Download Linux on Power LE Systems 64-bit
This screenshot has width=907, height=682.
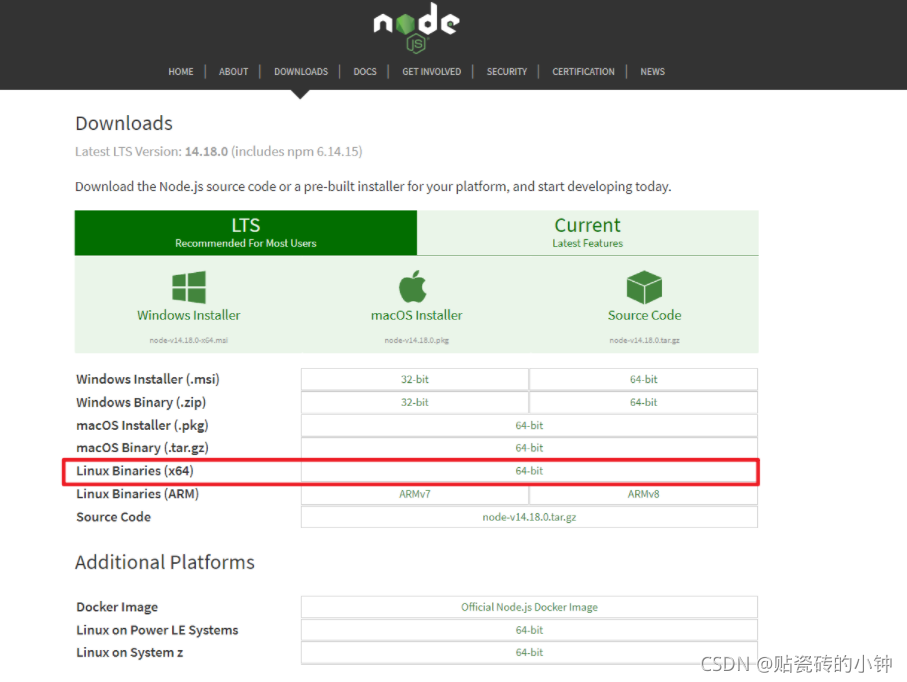click(x=529, y=630)
